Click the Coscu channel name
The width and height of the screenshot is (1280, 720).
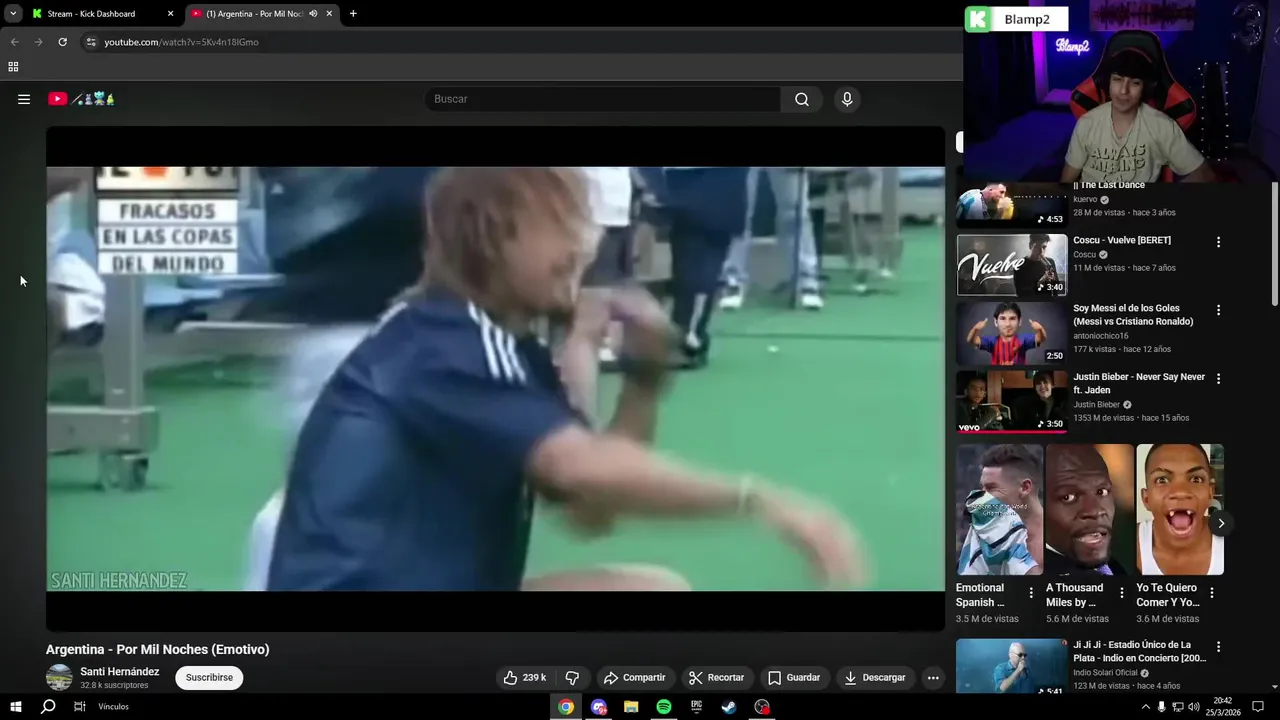point(1085,254)
